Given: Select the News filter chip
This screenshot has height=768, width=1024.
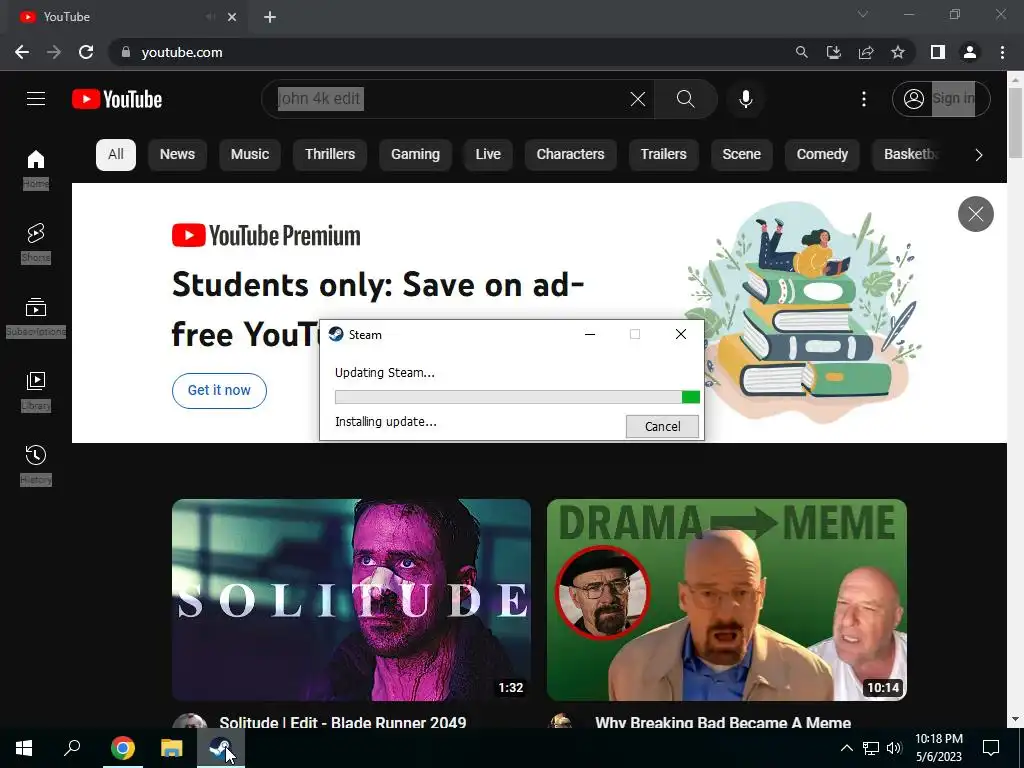Looking at the screenshot, I should [177, 155].
